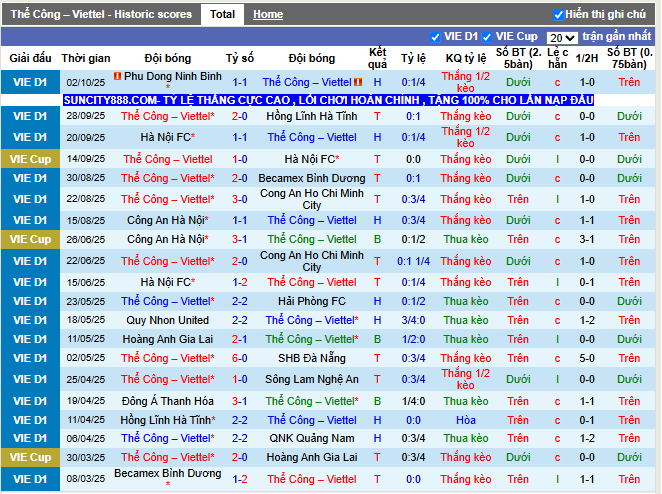Open Công An Hà Nội team on 15/08/25 row
The width and height of the screenshot is (662, 494).
(x=168, y=220)
